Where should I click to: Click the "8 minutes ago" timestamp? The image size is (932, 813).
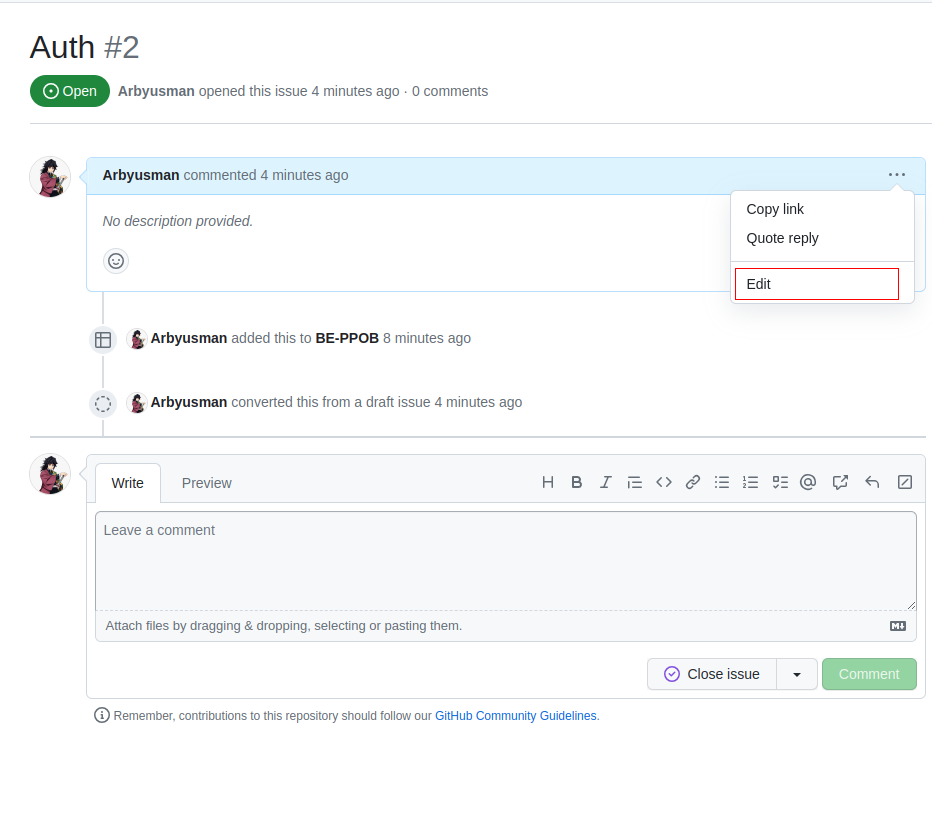[427, 338]
